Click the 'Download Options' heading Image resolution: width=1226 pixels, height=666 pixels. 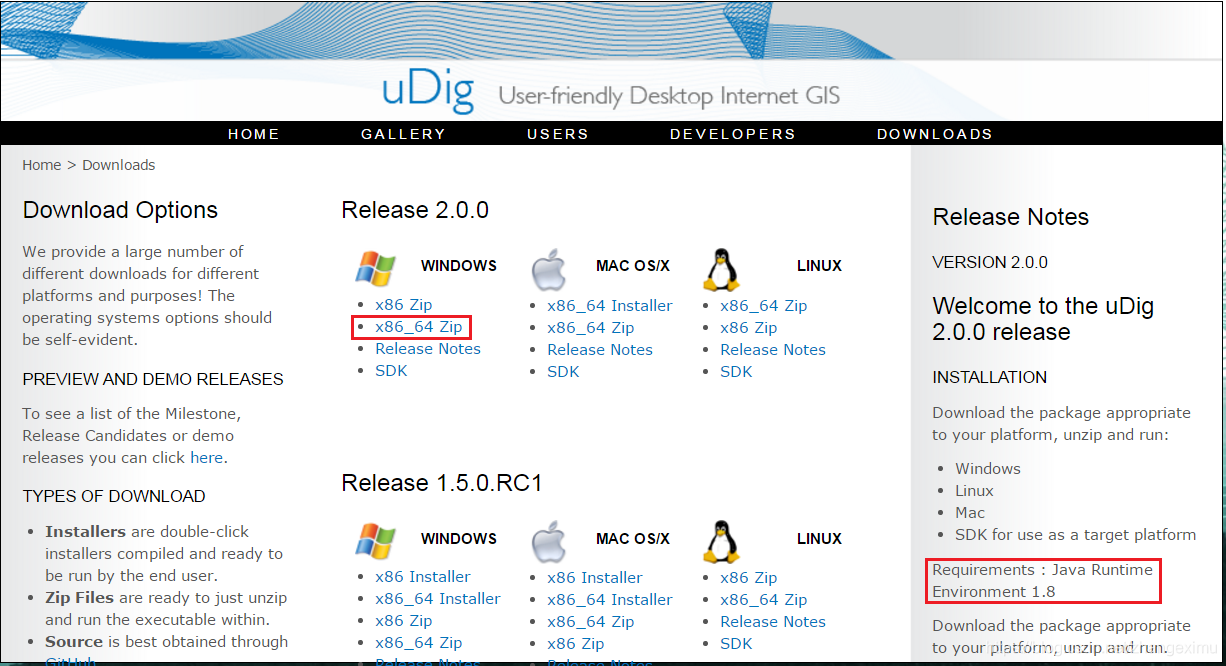click(120, 210)
